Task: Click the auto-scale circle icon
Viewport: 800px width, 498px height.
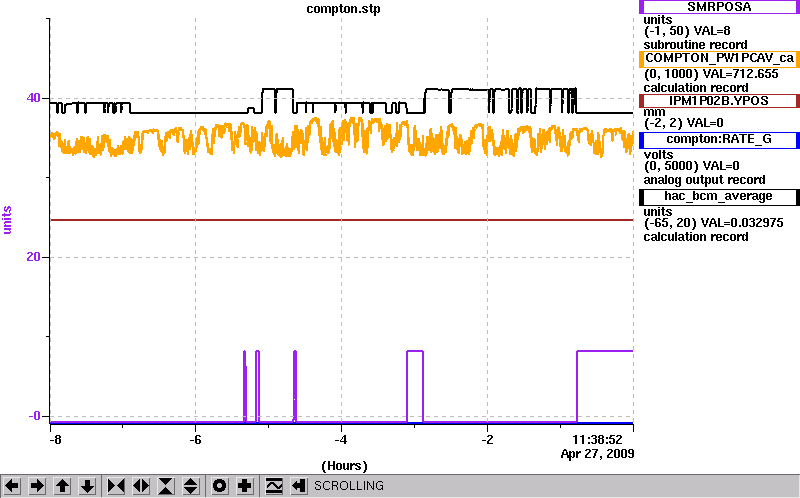Action: pyautogui.click(x=219, y=486)
